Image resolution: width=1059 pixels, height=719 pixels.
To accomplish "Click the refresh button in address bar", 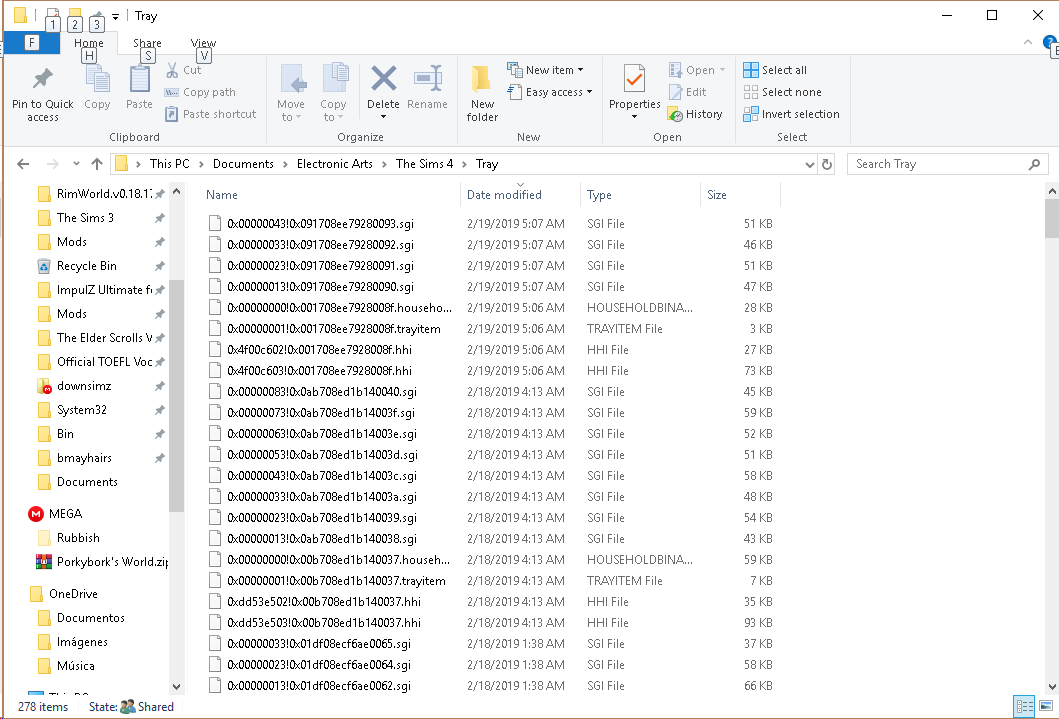I will point(827,164).
